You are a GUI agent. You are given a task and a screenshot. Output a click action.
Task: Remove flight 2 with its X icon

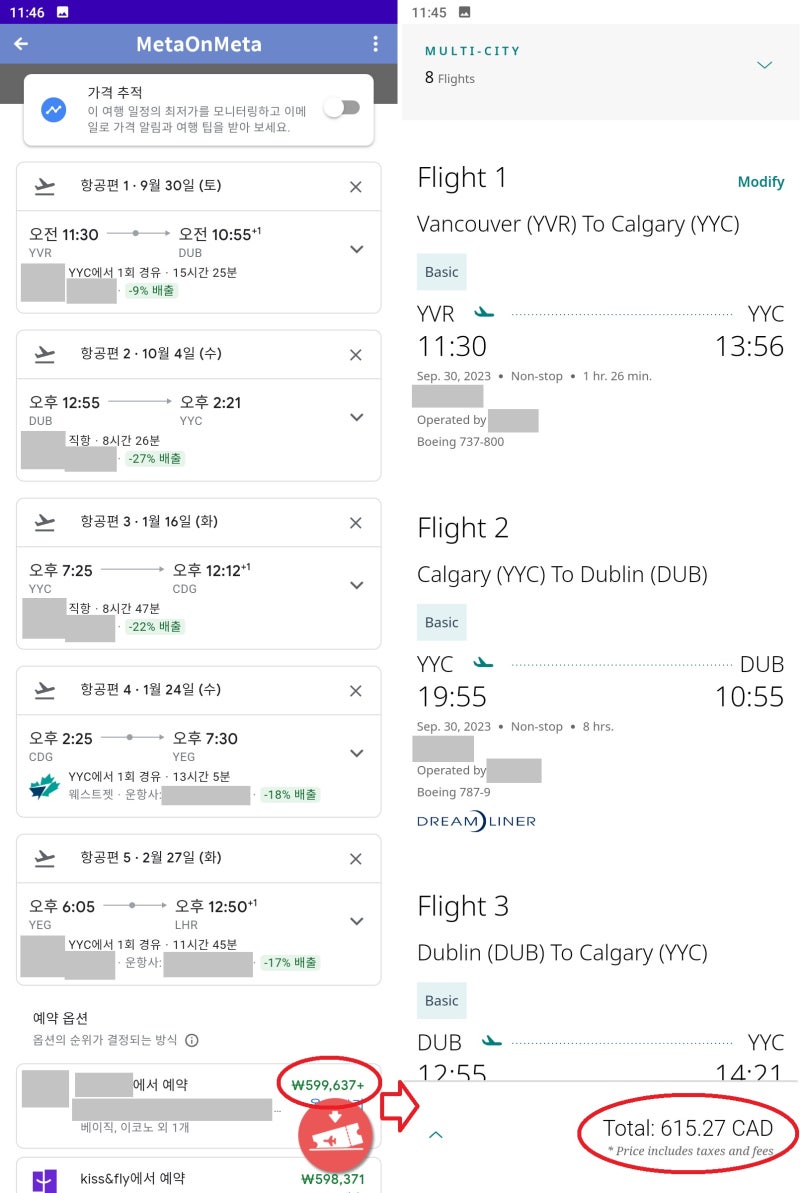coord(355,355)
